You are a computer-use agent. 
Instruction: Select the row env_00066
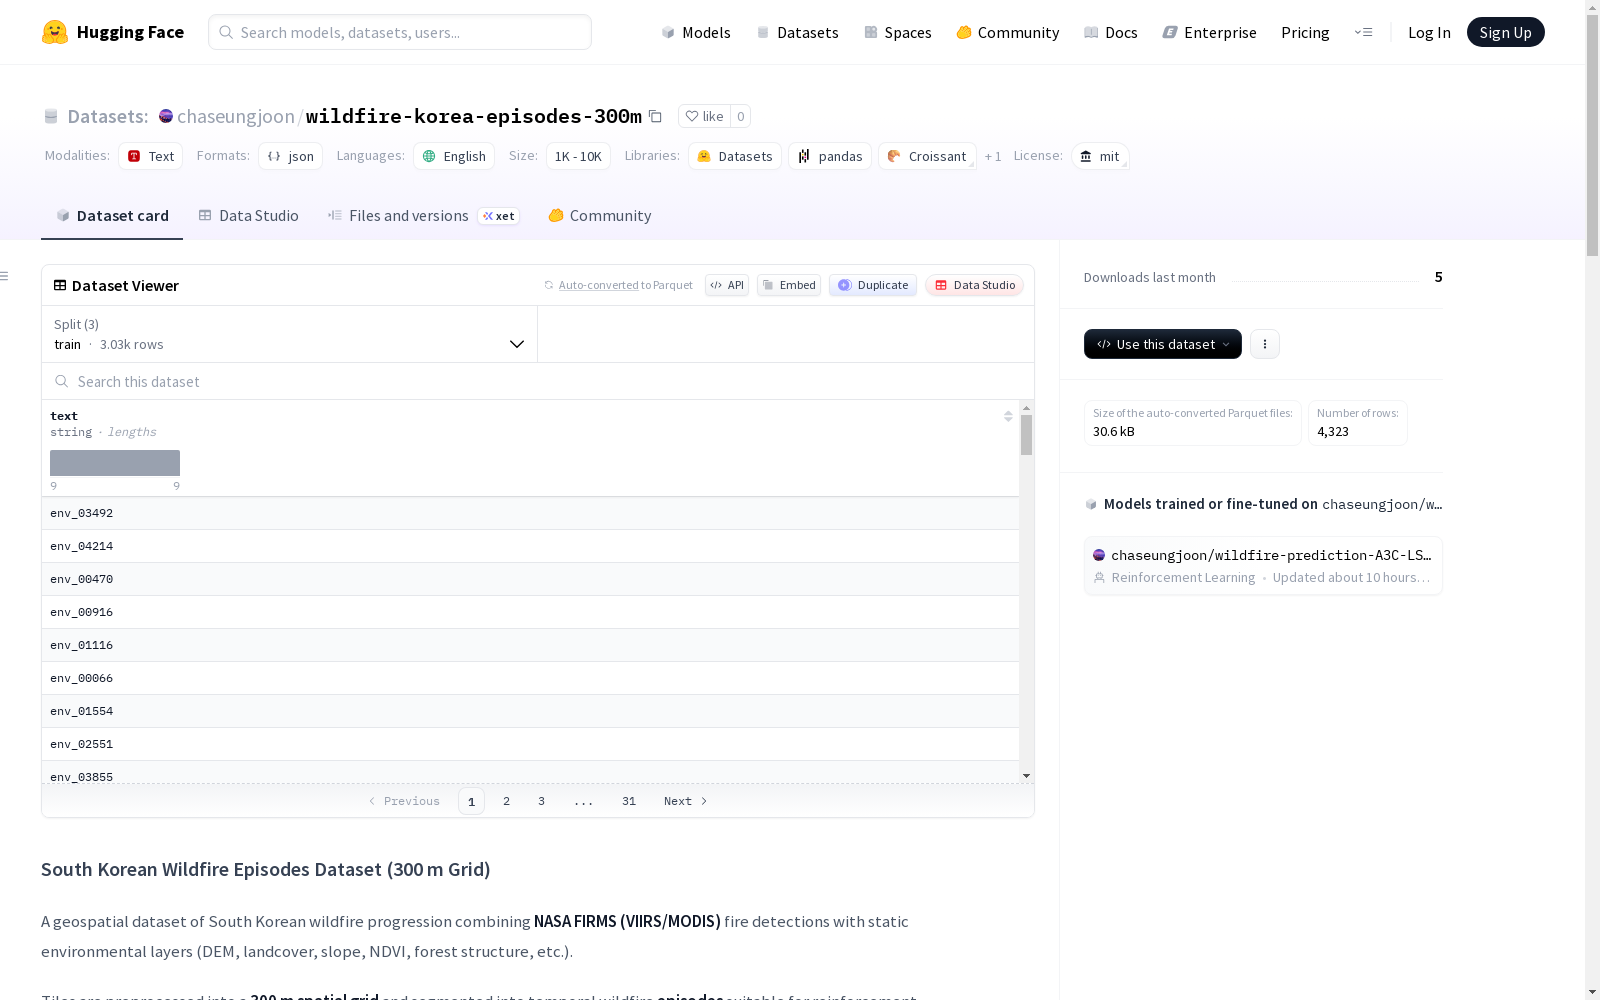point(530,678)
